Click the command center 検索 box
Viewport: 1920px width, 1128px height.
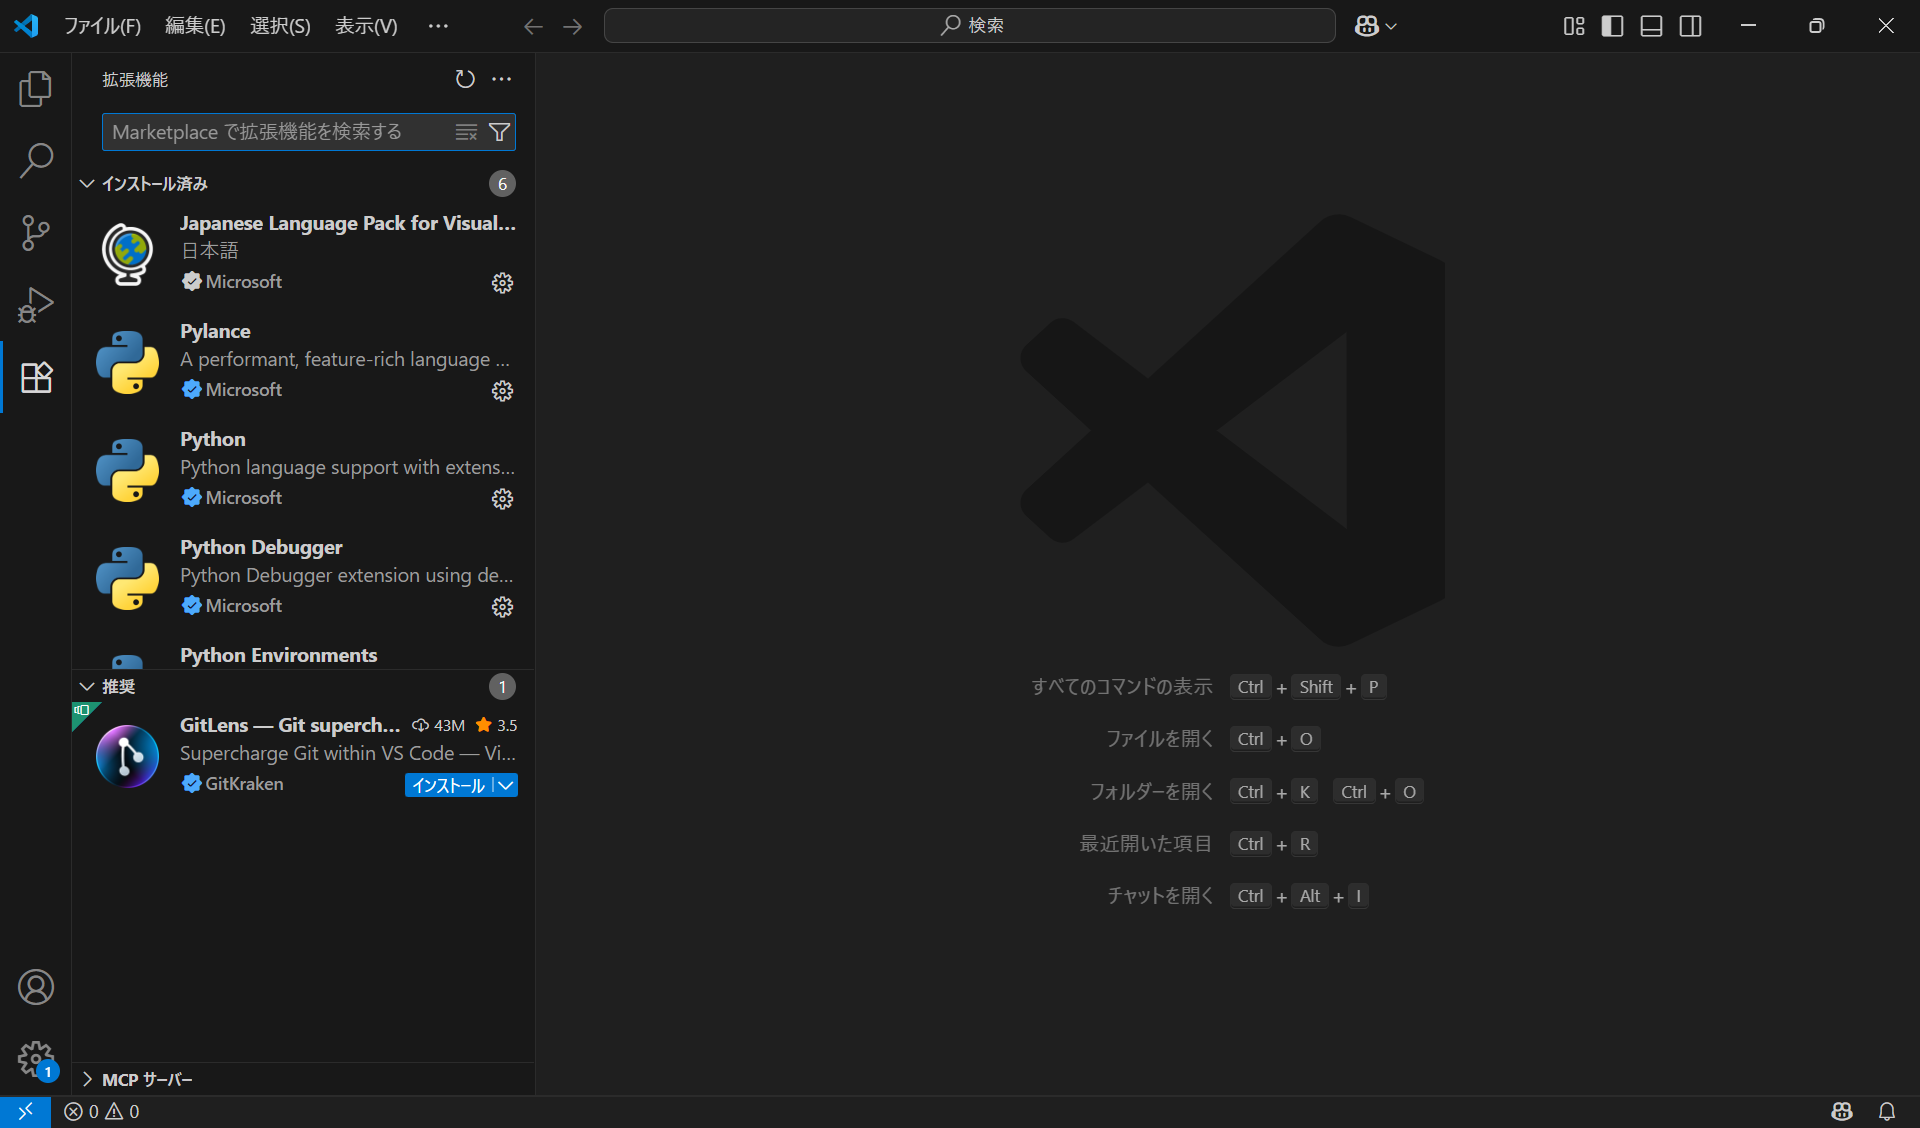pyautogui.click(x=970, y=26)
